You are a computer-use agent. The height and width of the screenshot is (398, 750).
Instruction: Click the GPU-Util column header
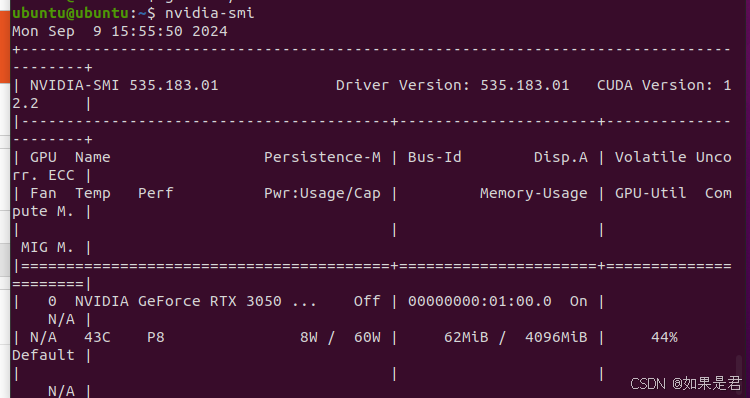pos(651,193)
